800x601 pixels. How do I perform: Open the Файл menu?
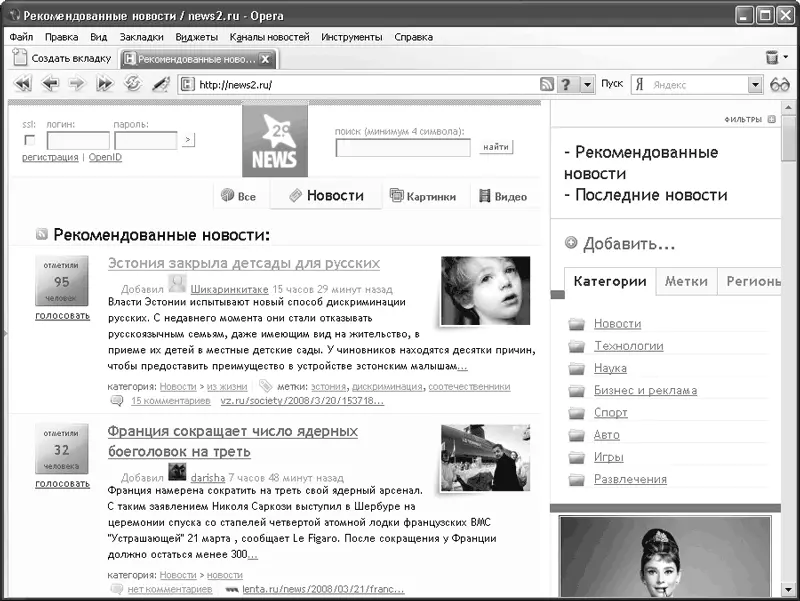coord(21,37)
